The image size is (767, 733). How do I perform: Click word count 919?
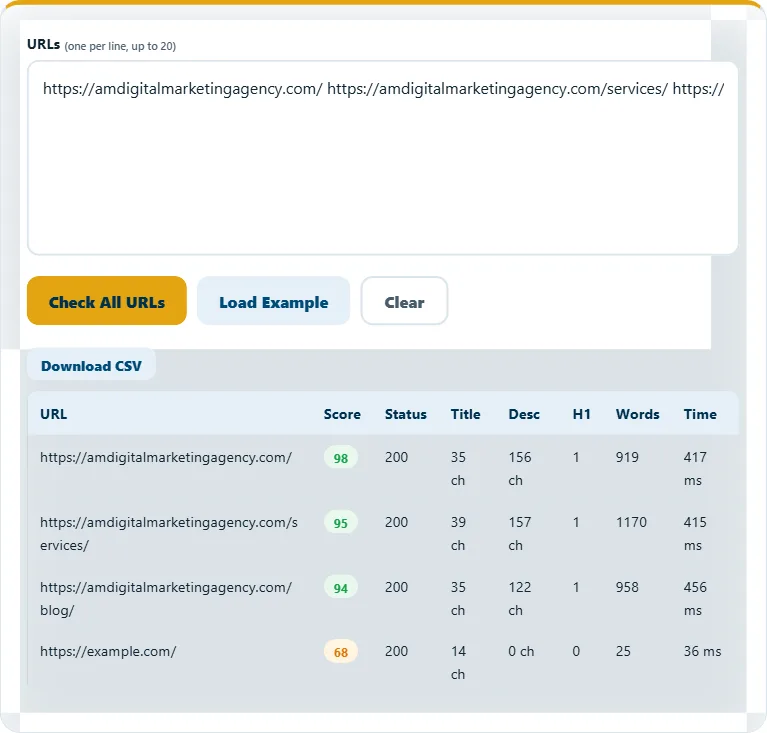627,457
